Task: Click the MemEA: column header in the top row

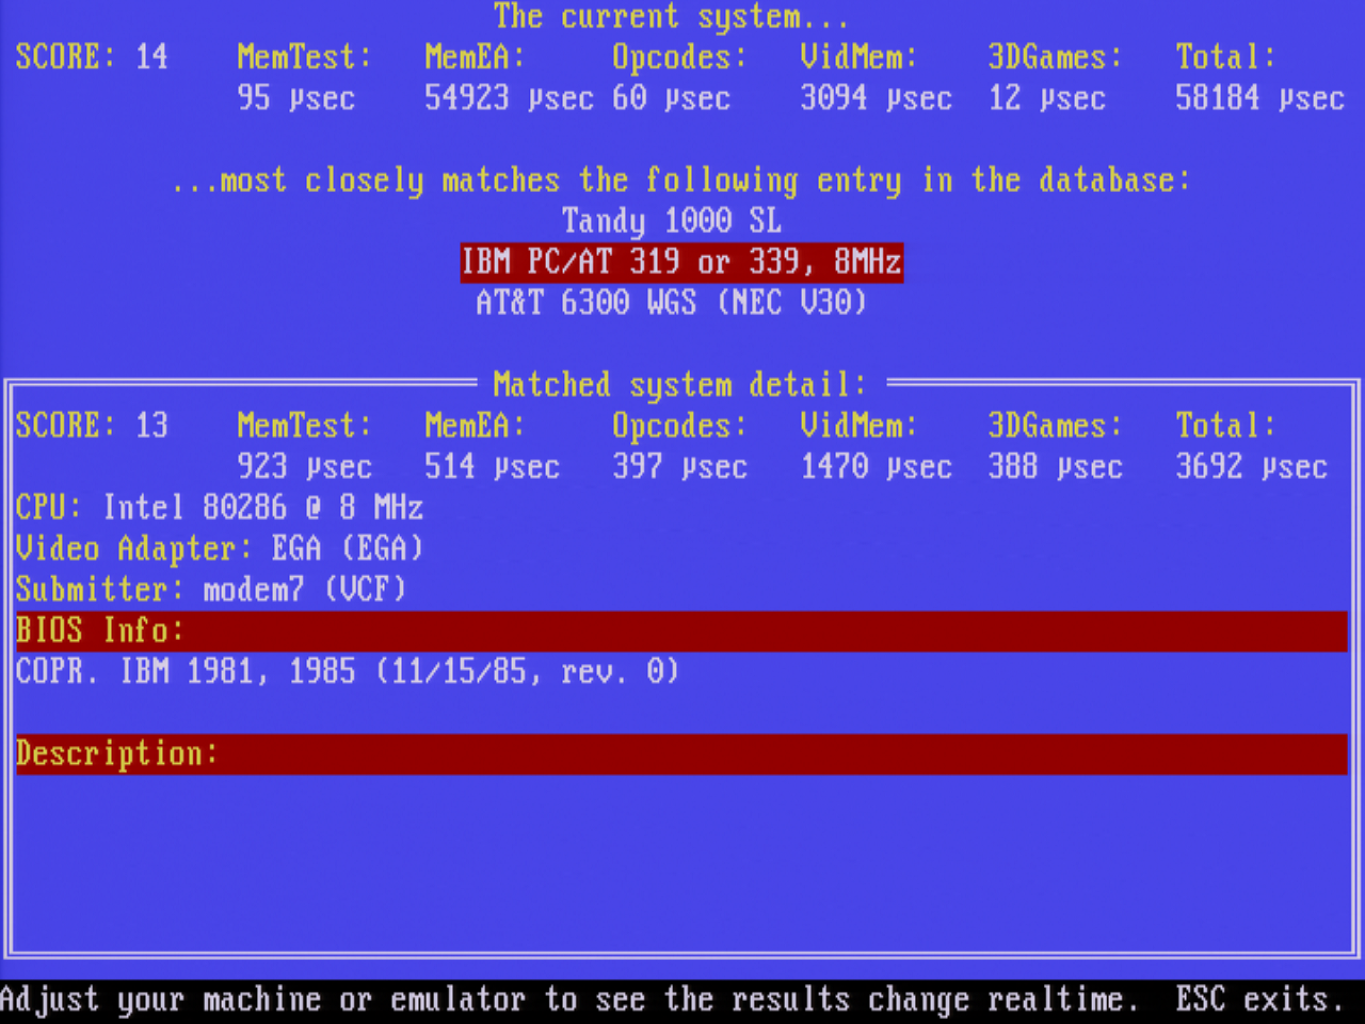Action: 475,57
